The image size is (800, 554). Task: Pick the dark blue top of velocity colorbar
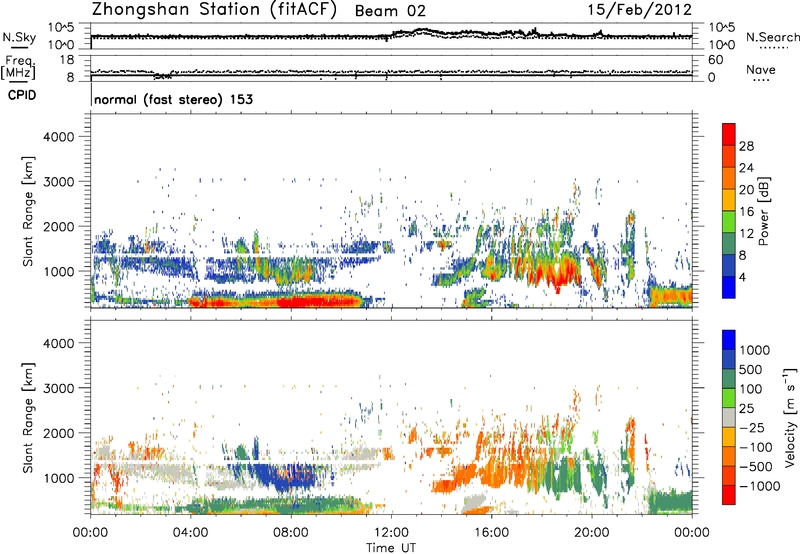729,340
